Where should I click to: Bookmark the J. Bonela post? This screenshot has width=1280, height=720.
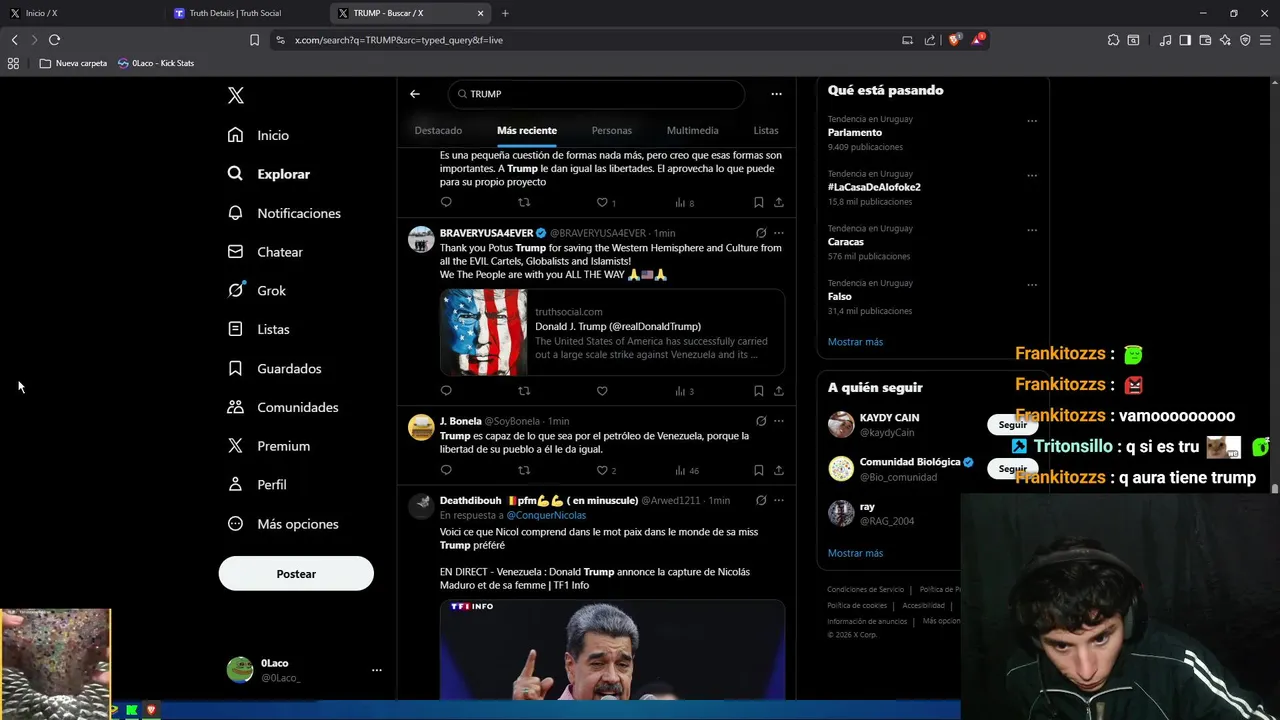pyautogui.click(x=759, y=470)
